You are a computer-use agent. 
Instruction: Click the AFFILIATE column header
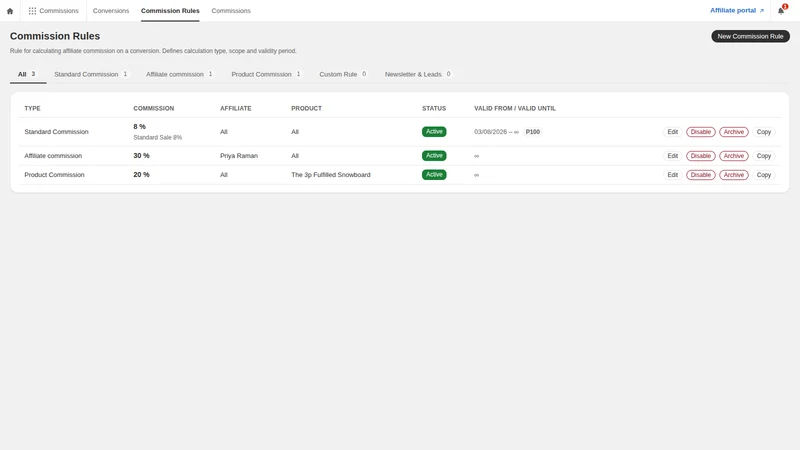(236, 108)
